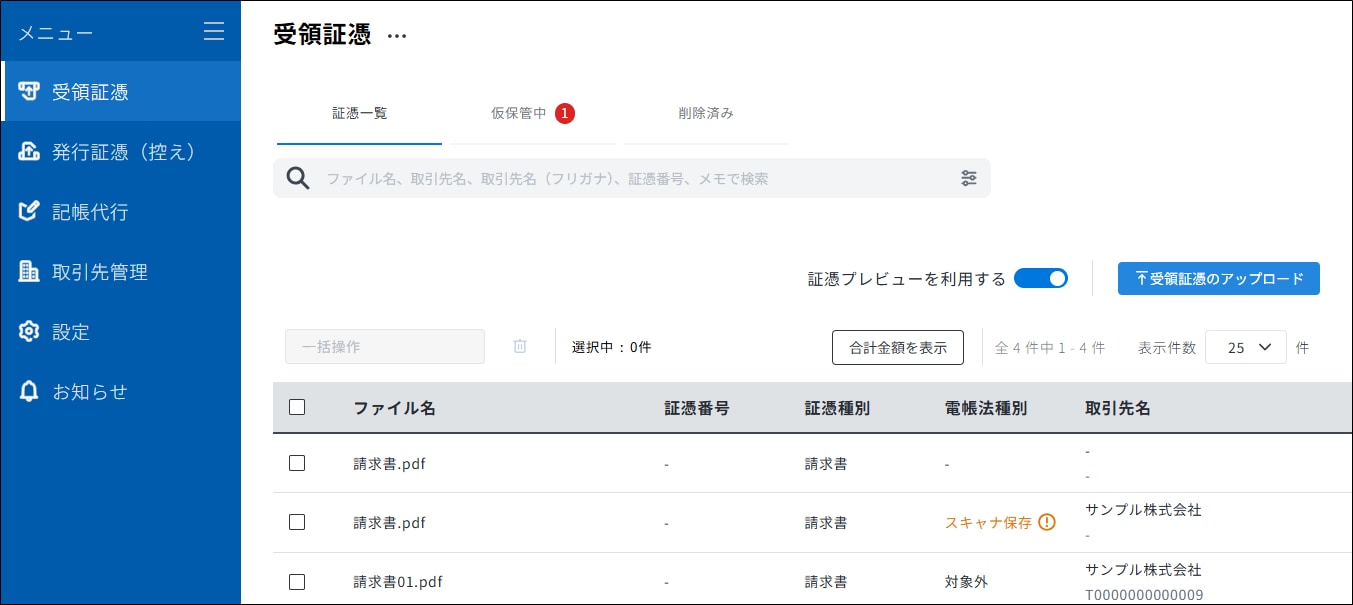Open 受領証憑 in the sidebar
This screenshot has width=1353, height=605.
[121, 92]
